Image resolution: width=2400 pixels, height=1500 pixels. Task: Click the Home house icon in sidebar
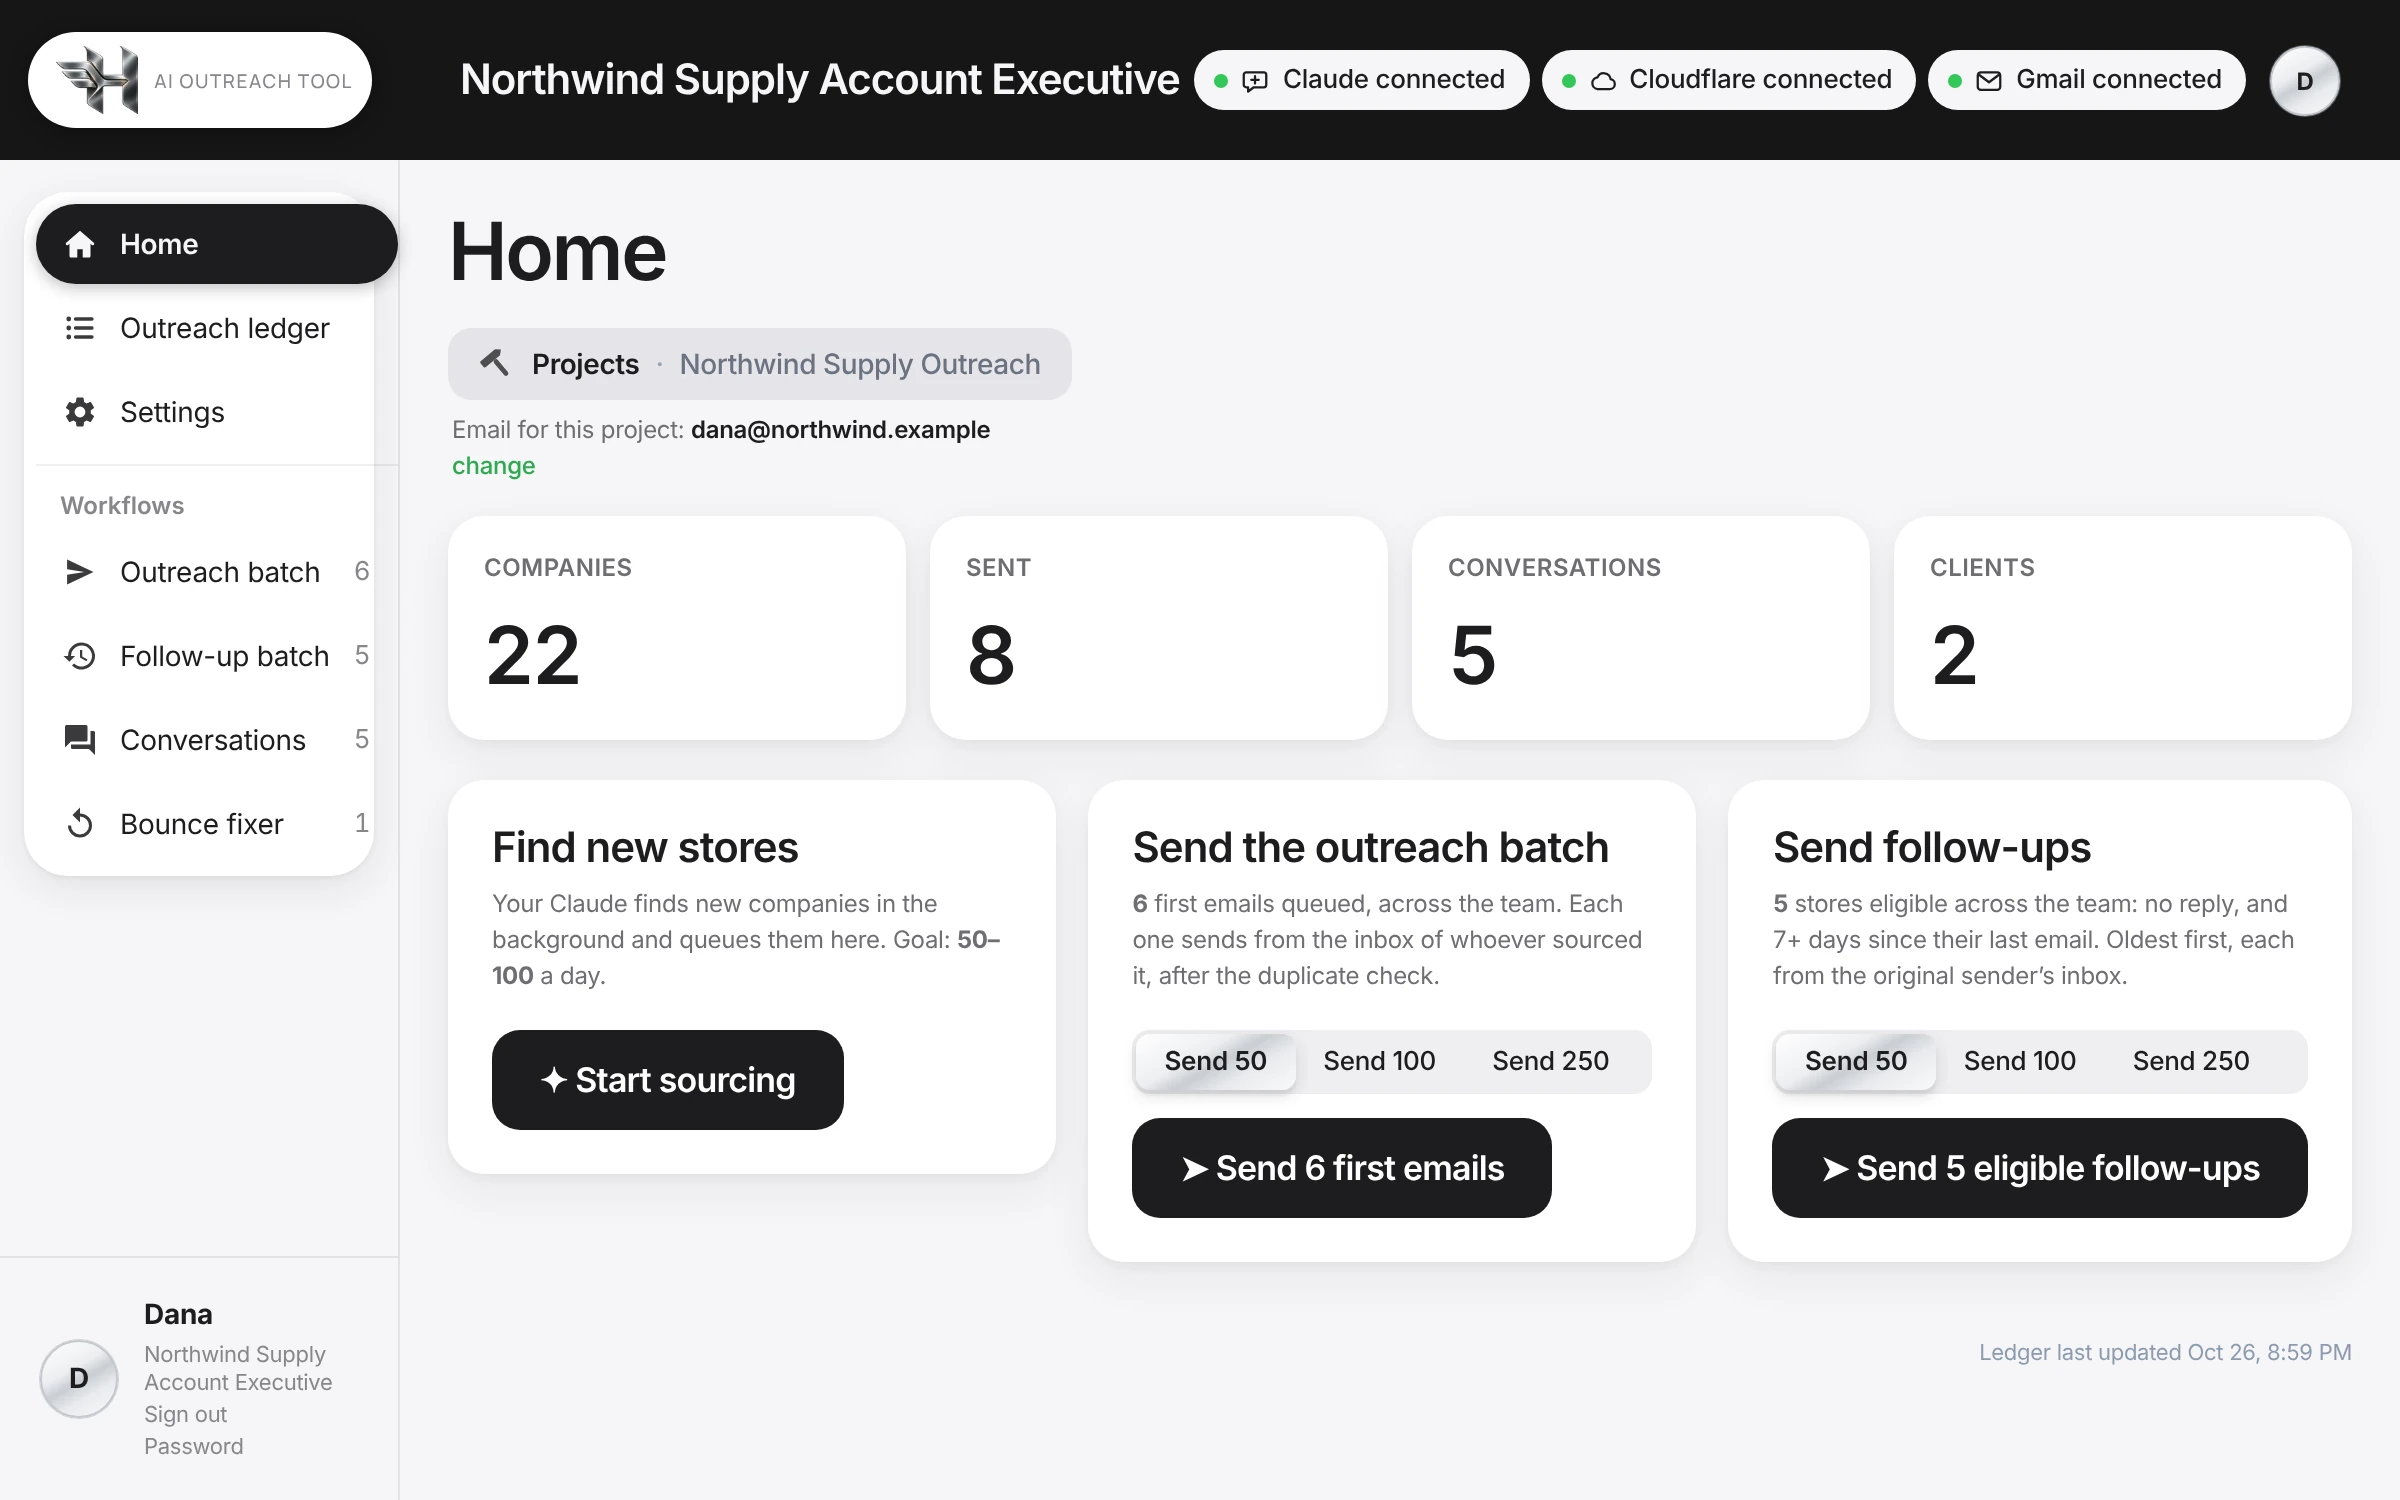point(80,244)
